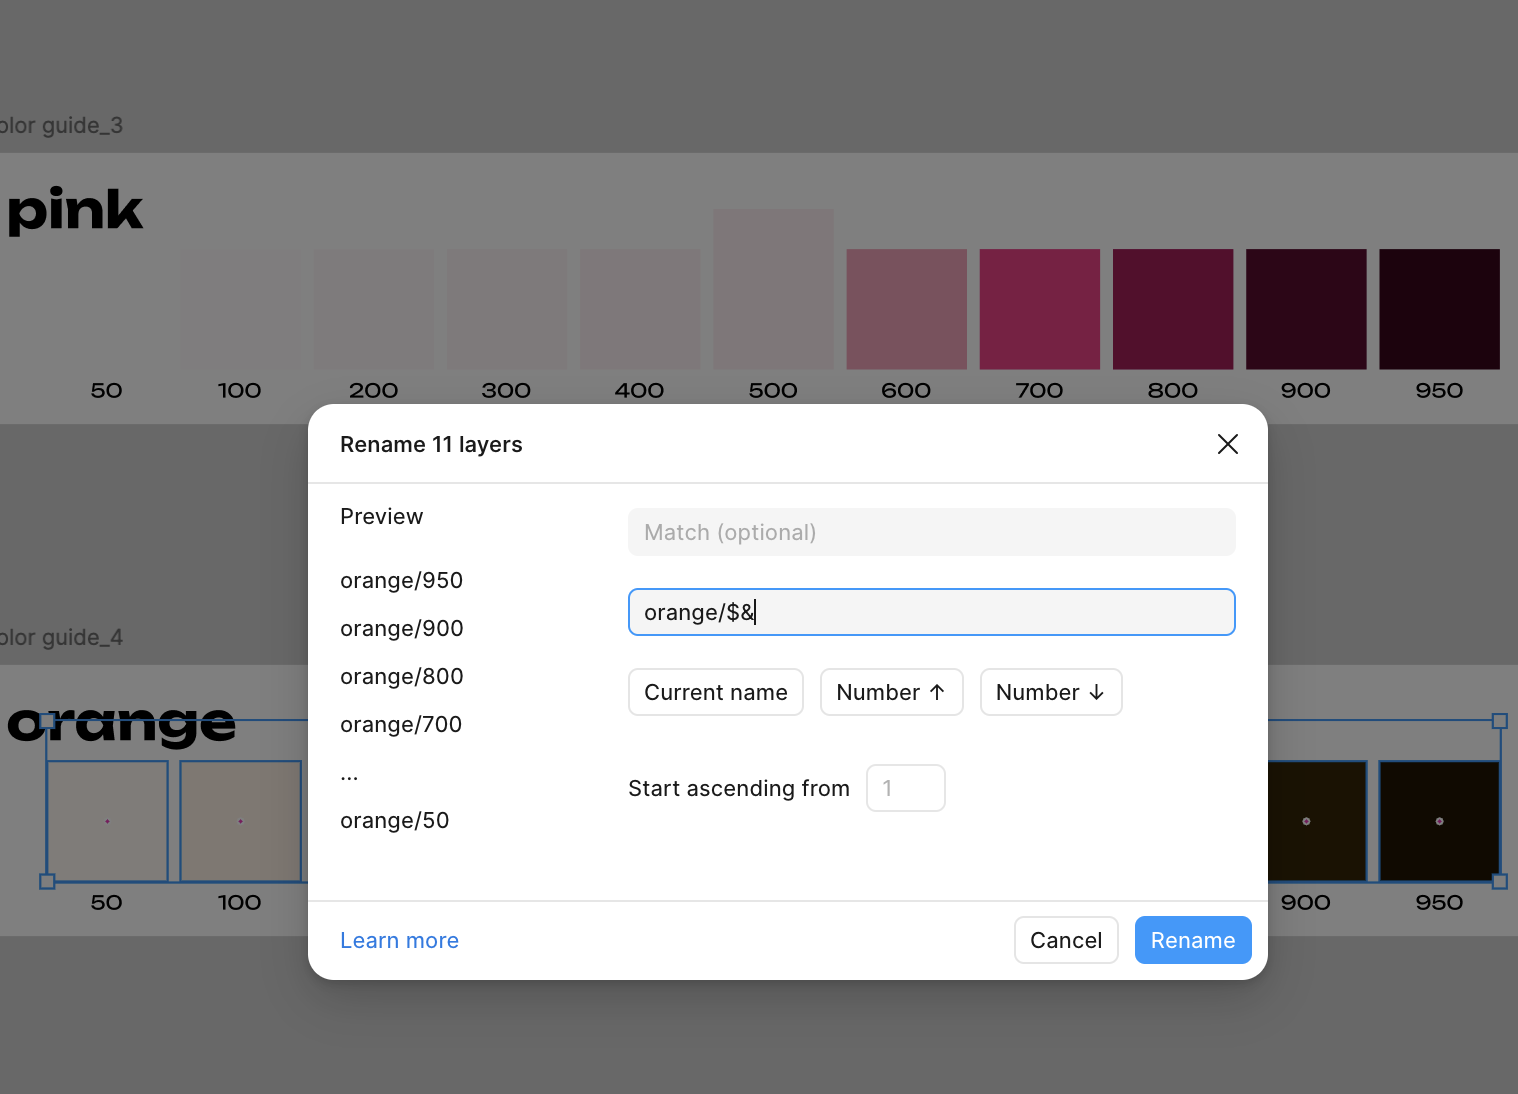Viewport: 1518px width, 1094px height.
Task: Close the Rename layers dialog
Action: coord(1227,444)
